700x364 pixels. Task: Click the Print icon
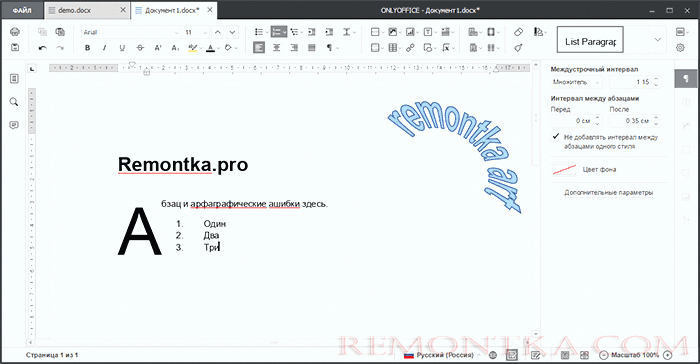(x=15, y=32)
